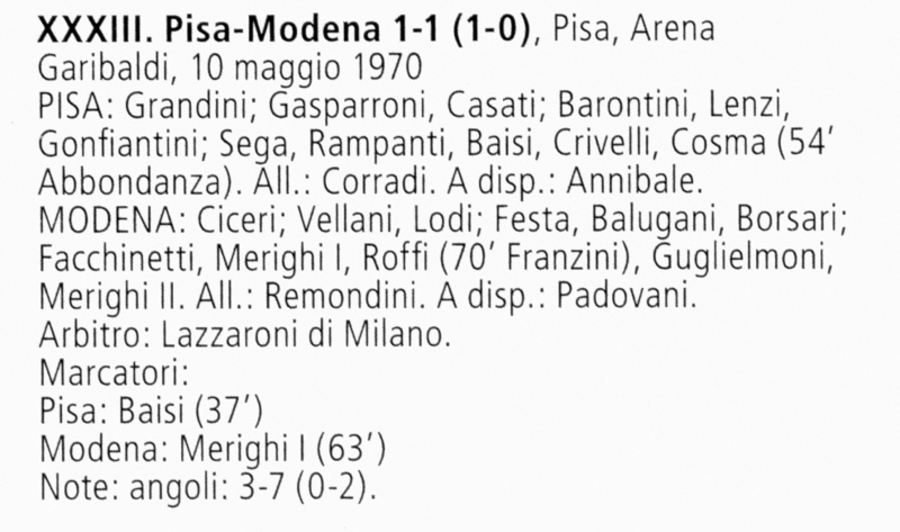The image size is (900, 532).
Task: Click the reserve name 'Annibale'
Action: click(631, 182)
